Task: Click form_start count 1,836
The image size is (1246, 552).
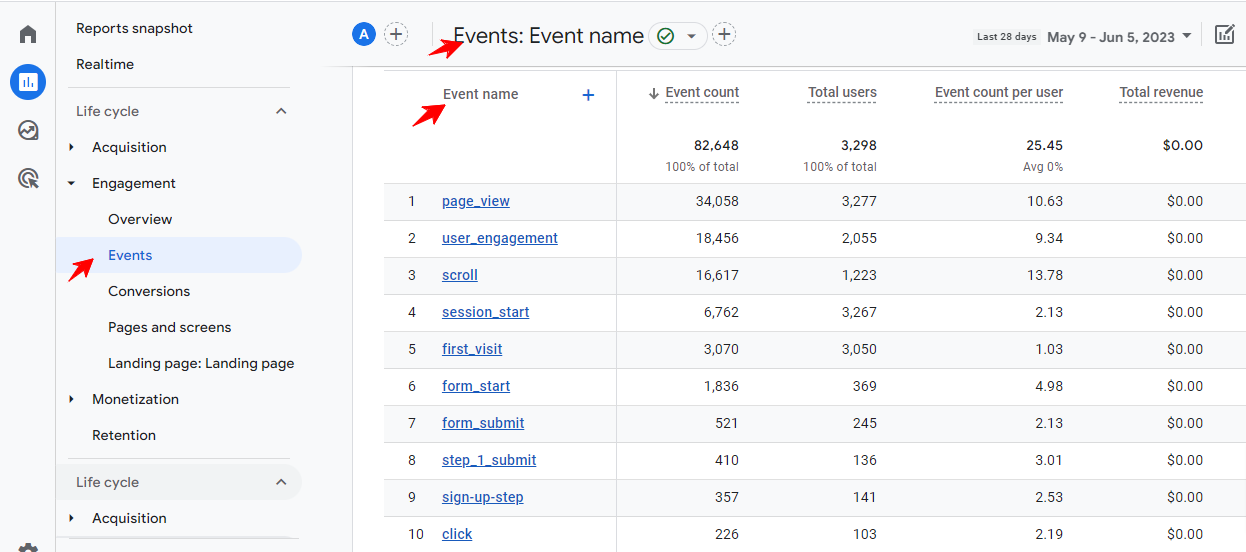Action: click(x=721, y=386)
